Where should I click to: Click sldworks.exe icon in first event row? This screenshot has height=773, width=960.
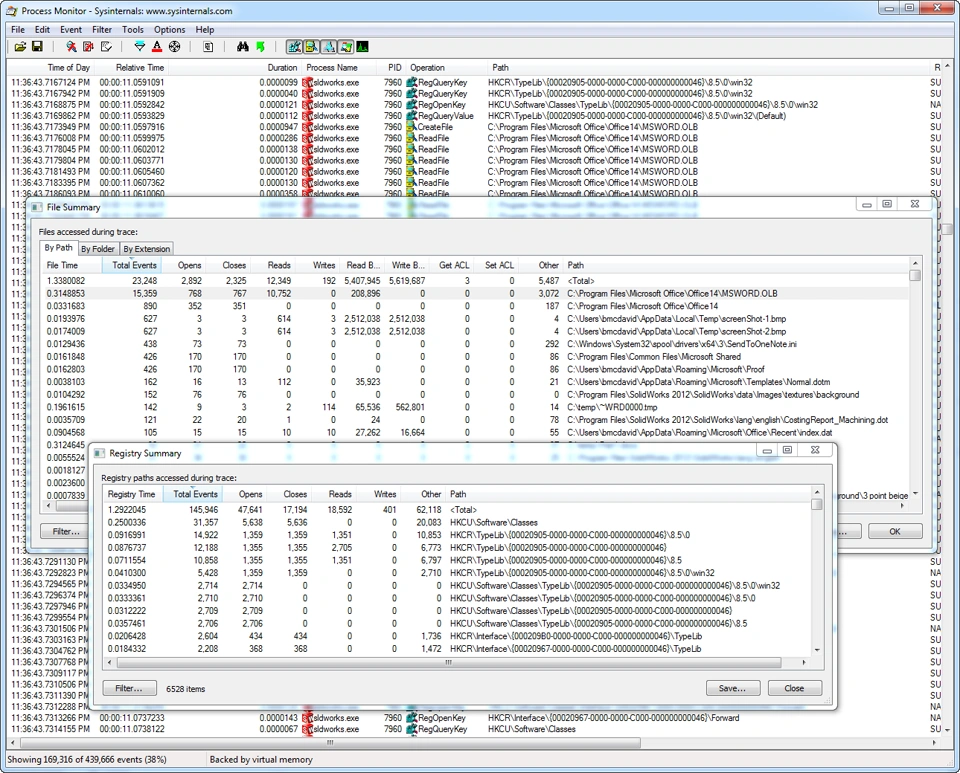[307, 83]
